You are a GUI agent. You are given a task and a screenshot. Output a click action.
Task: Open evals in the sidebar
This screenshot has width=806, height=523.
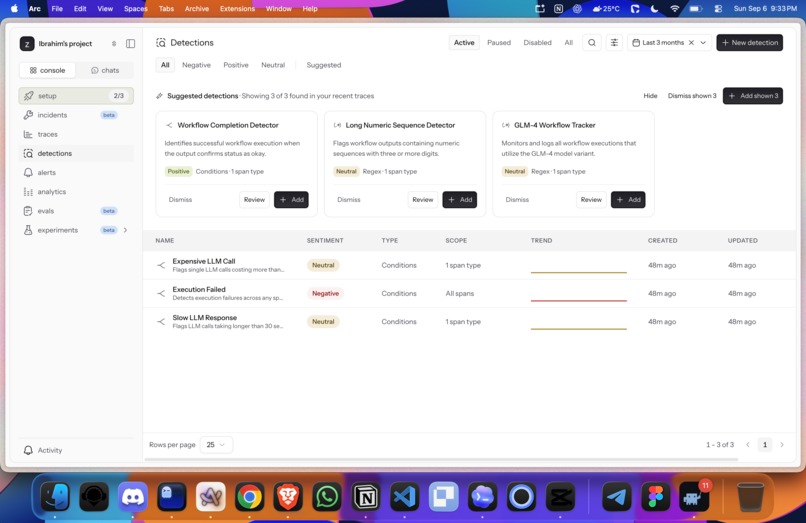[76, 211]
